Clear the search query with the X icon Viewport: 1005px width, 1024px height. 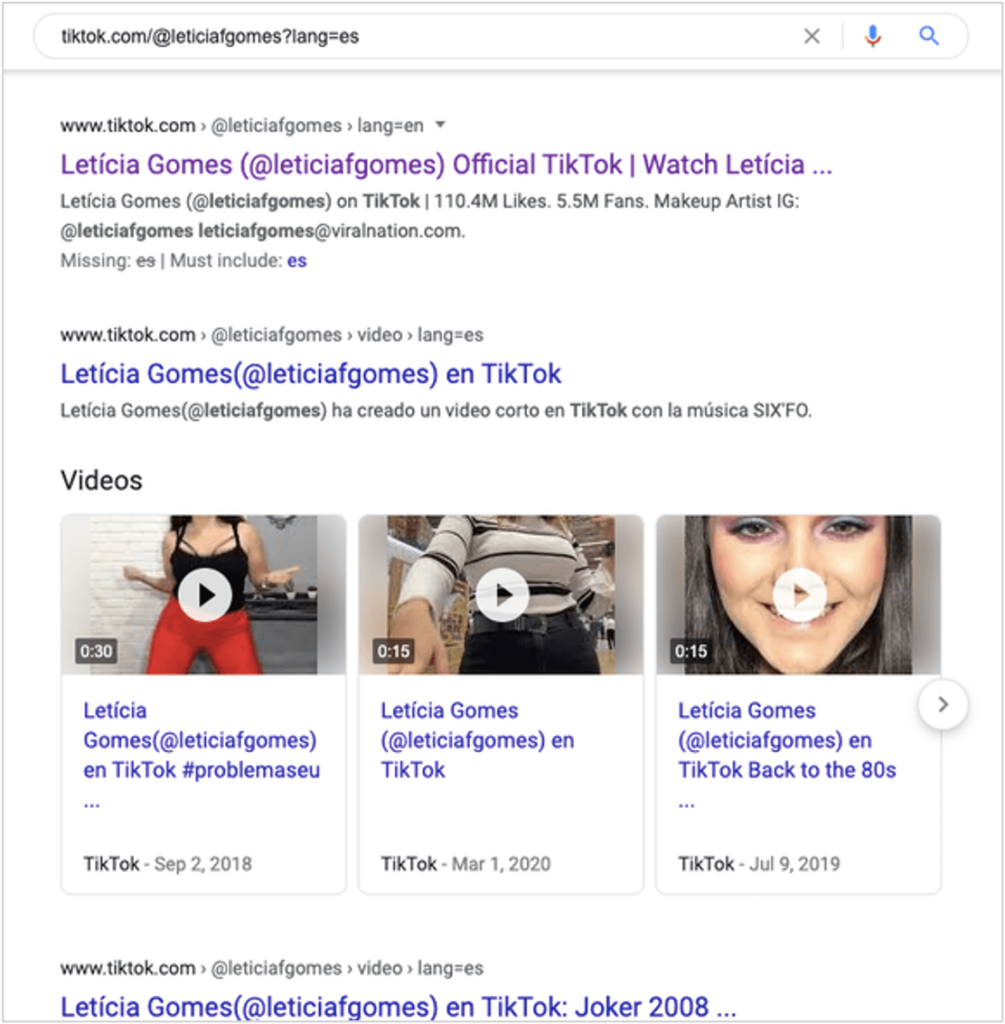[x=812, y=36]
